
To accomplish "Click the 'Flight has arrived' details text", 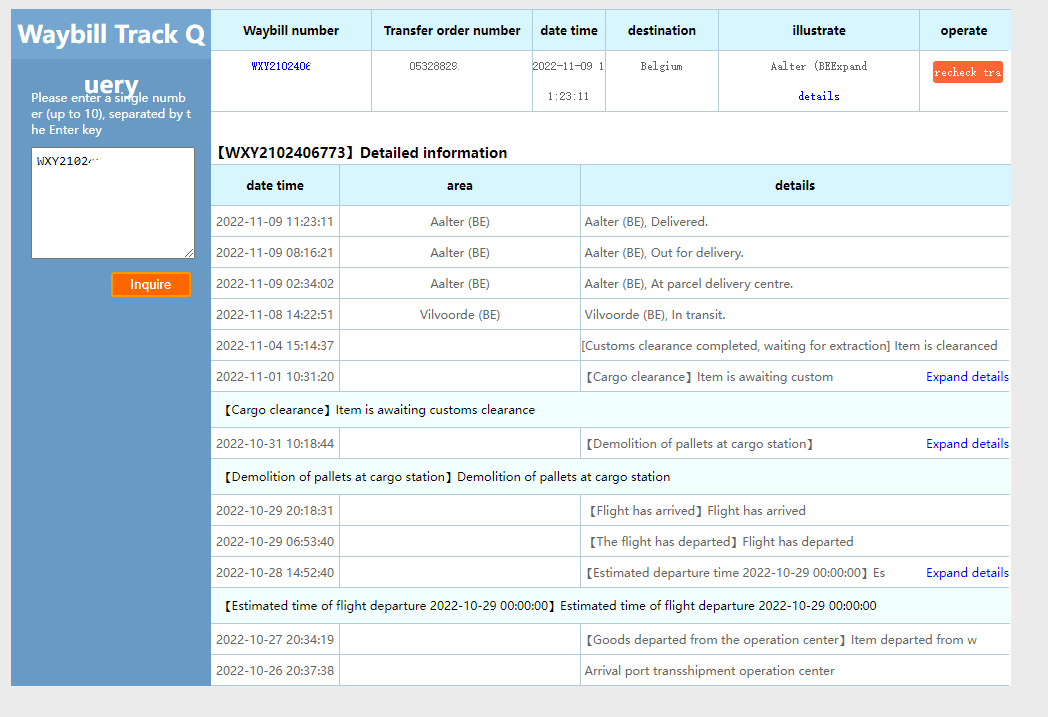I will click(698, 511).
